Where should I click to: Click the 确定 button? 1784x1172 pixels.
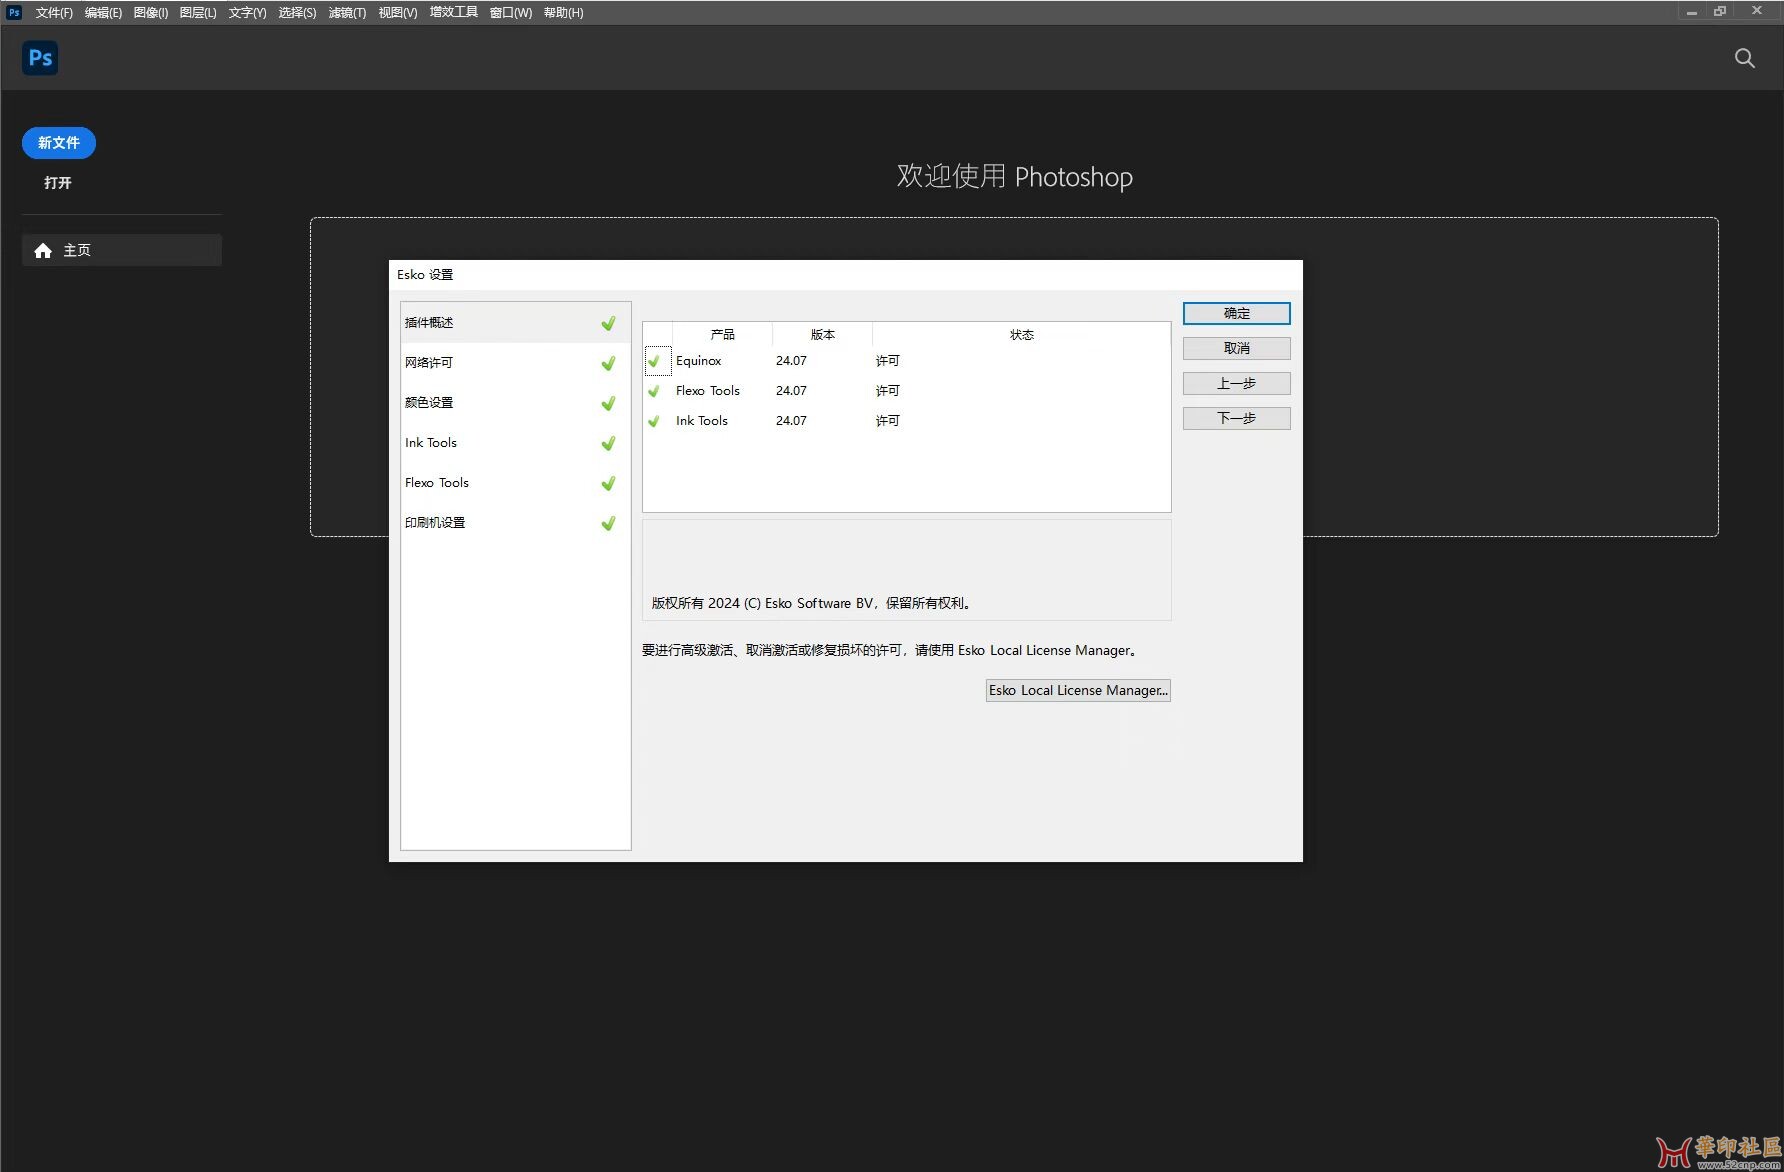point(1236,313)
